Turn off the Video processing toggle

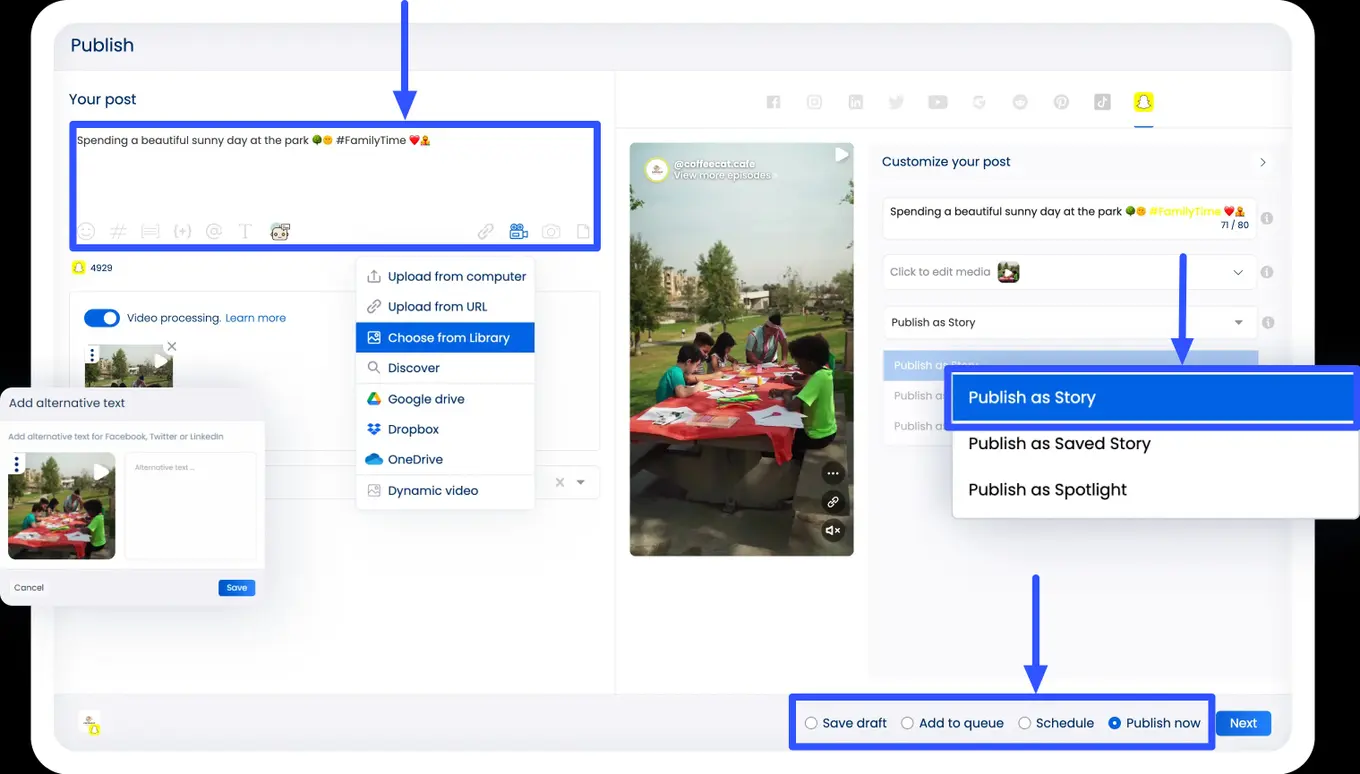(x=101, y=317)
